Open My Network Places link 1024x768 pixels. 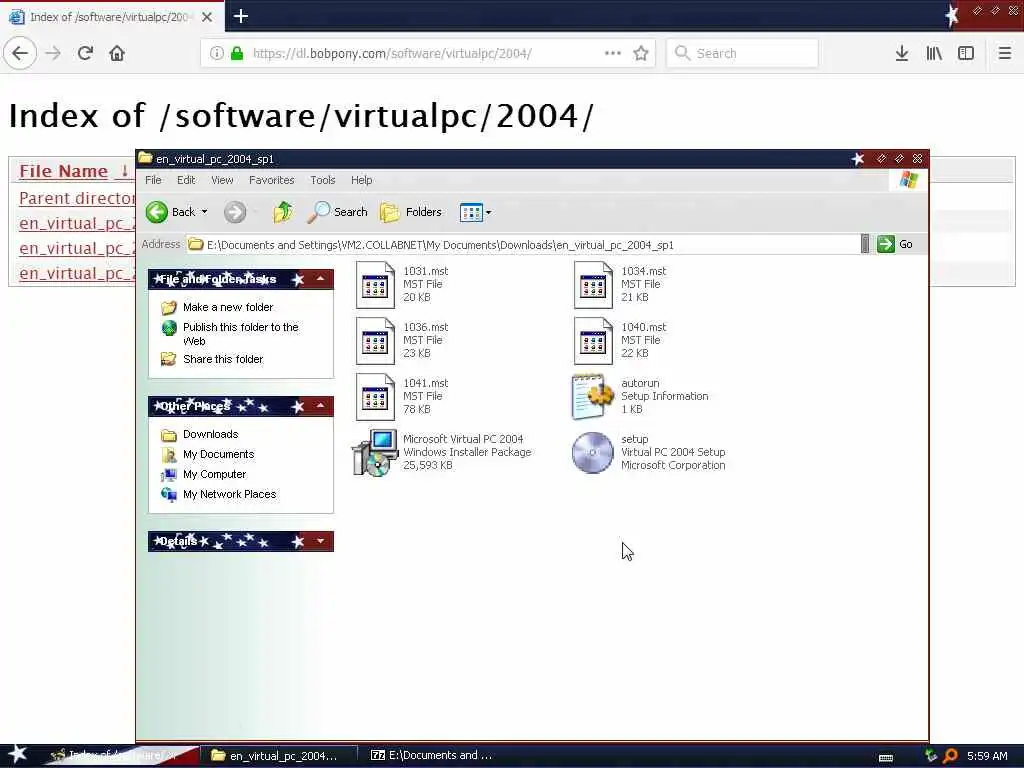click(x=229, y=494)
